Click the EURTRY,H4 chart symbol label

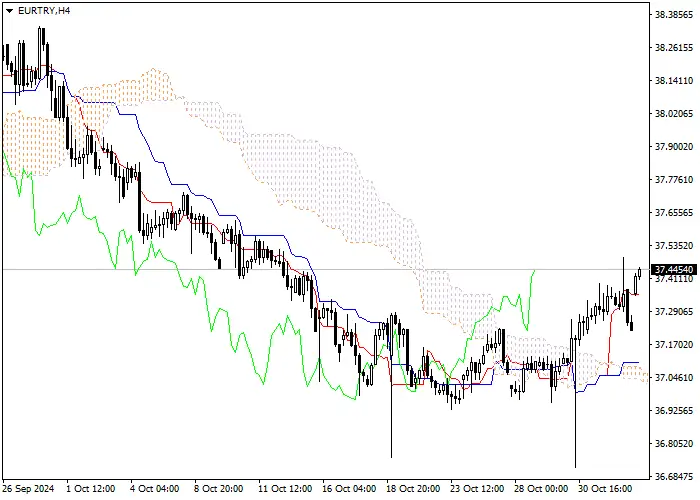[44, 11]
